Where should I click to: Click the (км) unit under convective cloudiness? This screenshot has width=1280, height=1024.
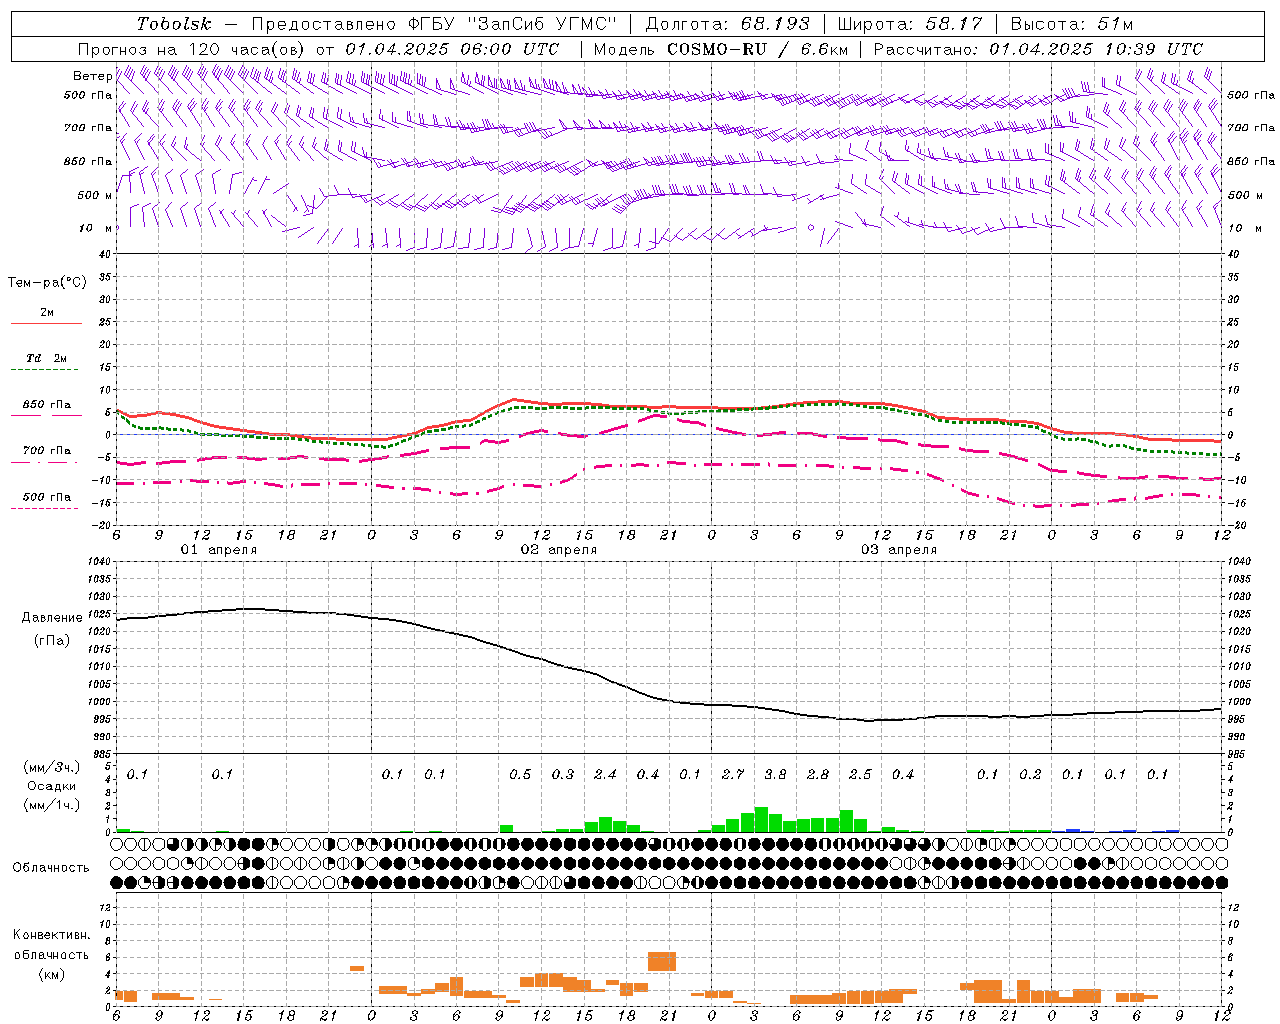point(51,973)
